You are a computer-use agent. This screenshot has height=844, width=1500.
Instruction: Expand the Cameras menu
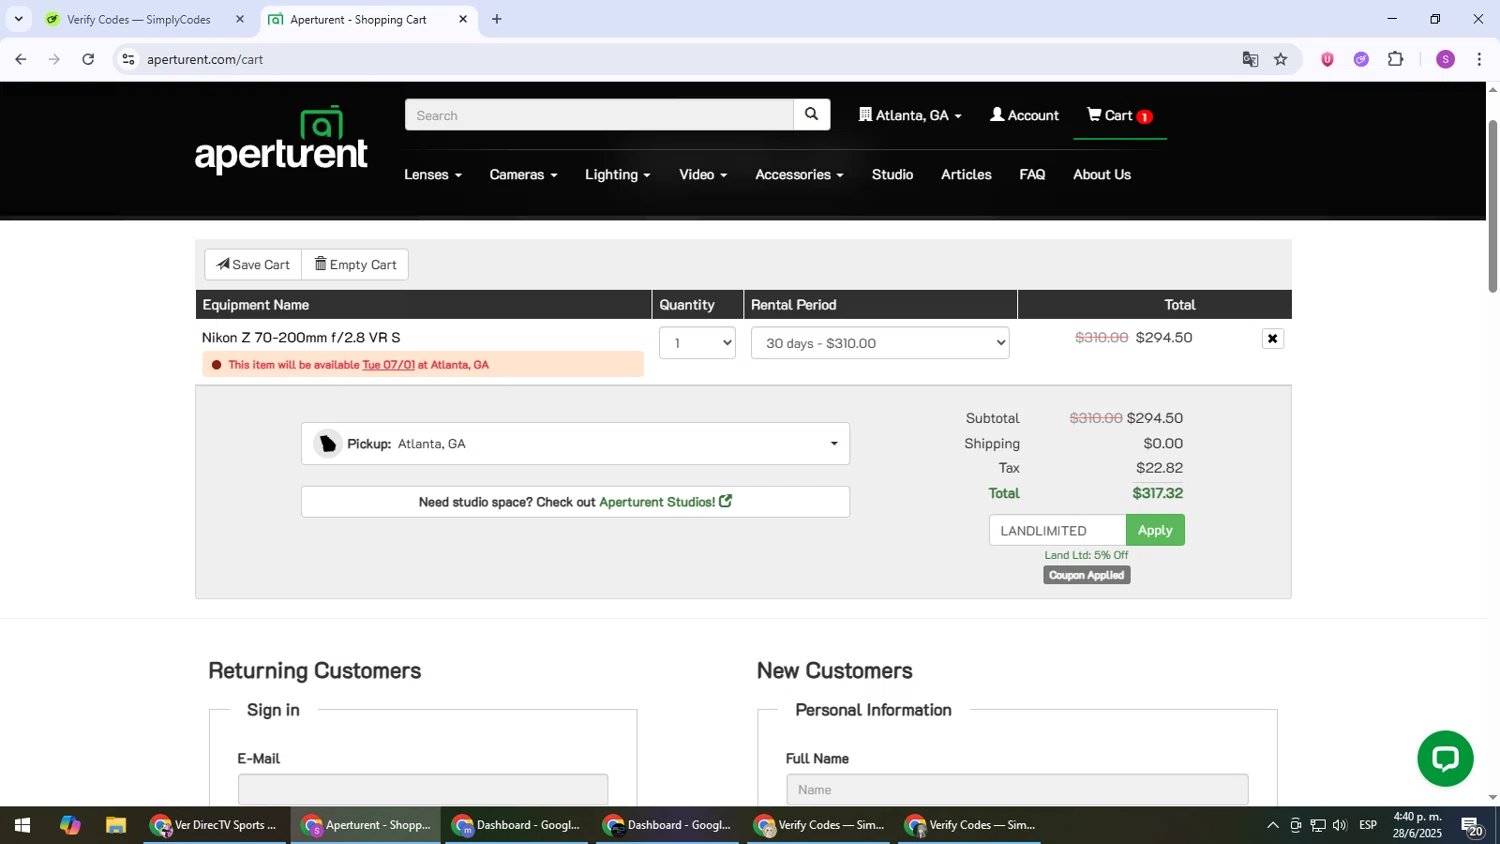tap(523, 175)
